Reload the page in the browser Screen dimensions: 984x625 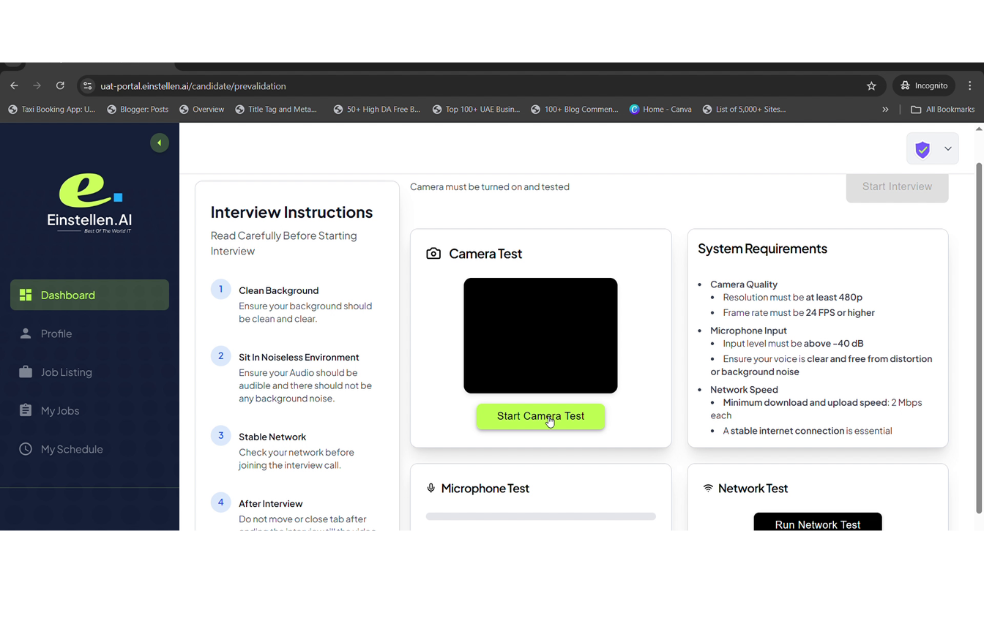[60, 86]
